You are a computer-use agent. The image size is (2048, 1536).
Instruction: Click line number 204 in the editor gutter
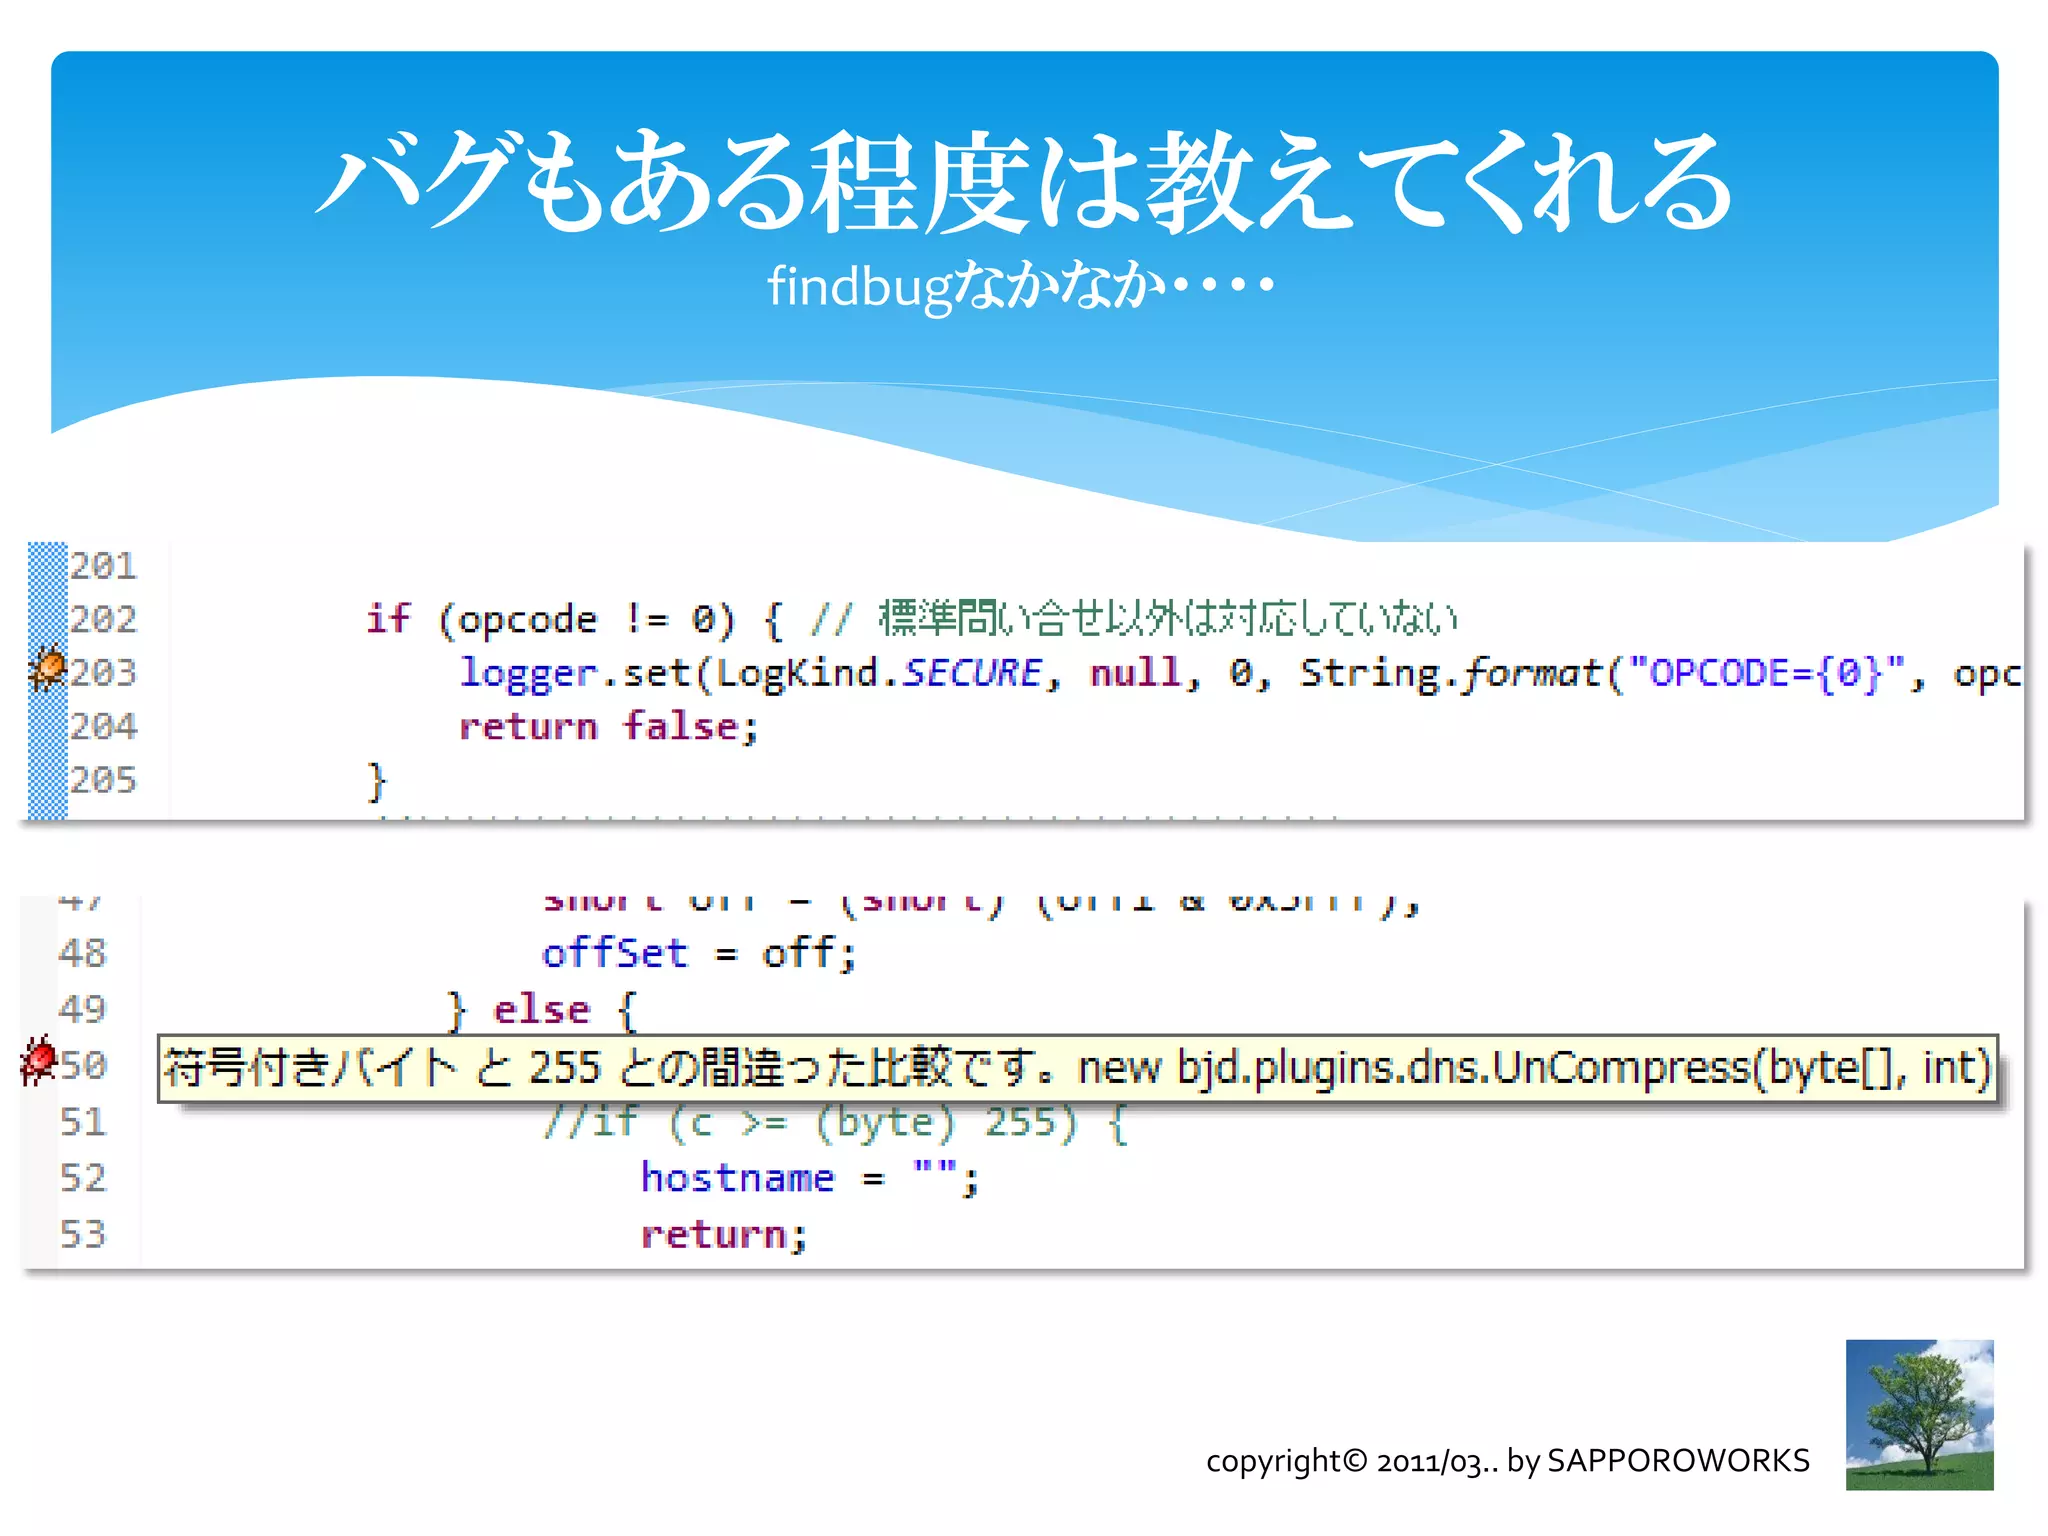pos(103,726)
